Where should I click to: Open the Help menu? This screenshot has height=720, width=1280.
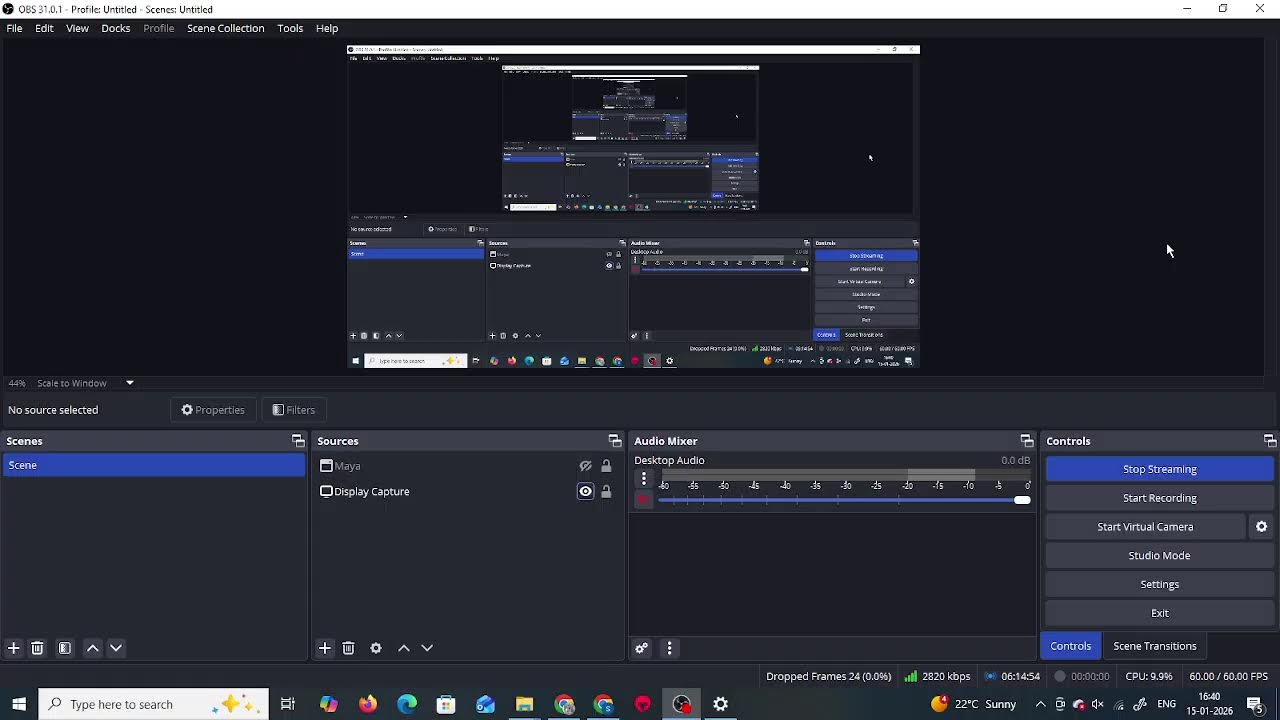[327, 28]
